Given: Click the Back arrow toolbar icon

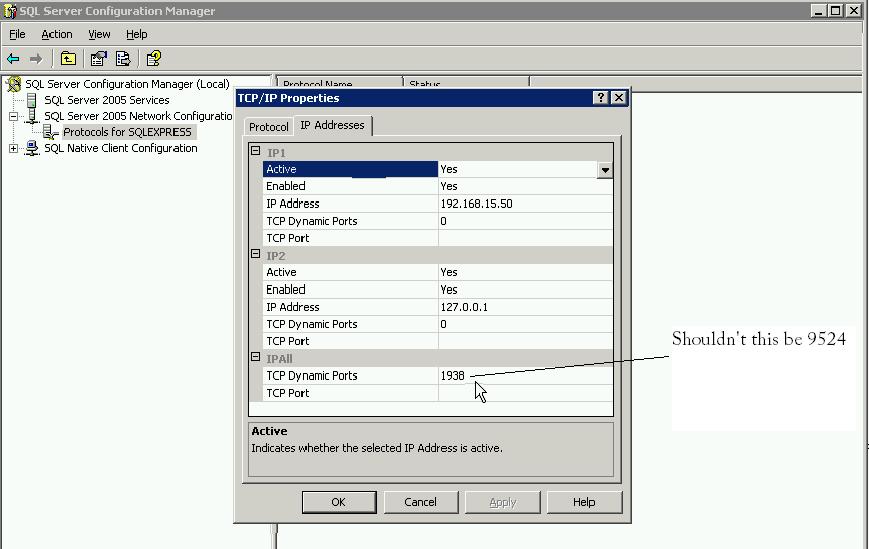Looking at the screenshot, I should point(13,59).
